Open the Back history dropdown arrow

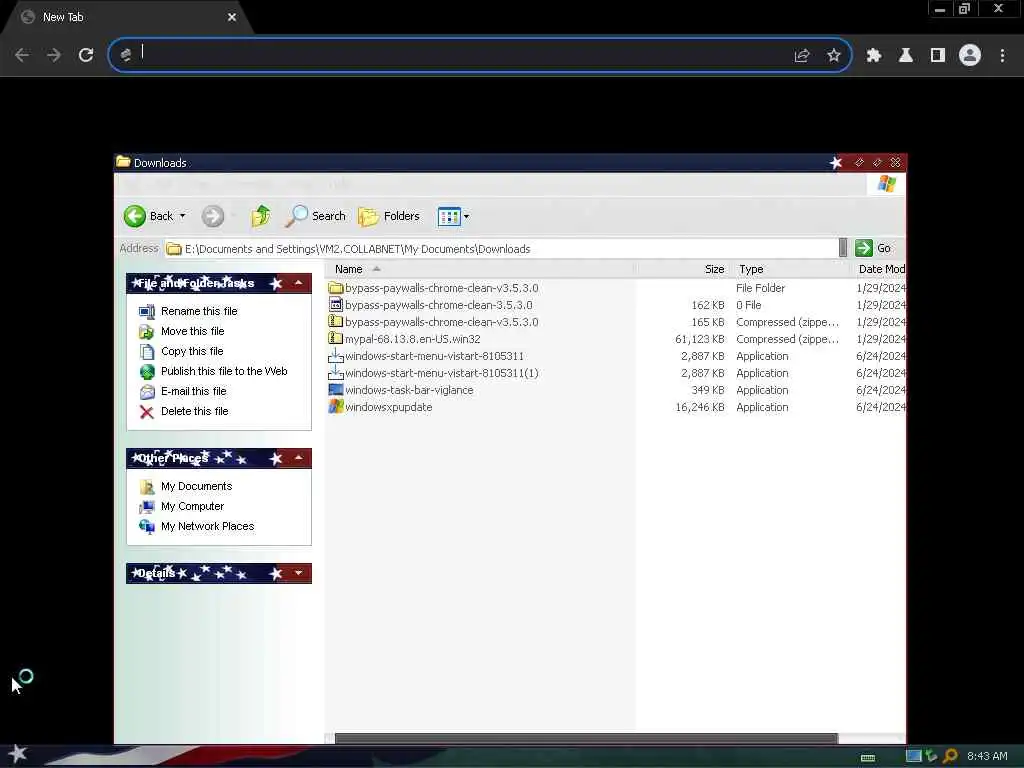[x=183, y=216]
